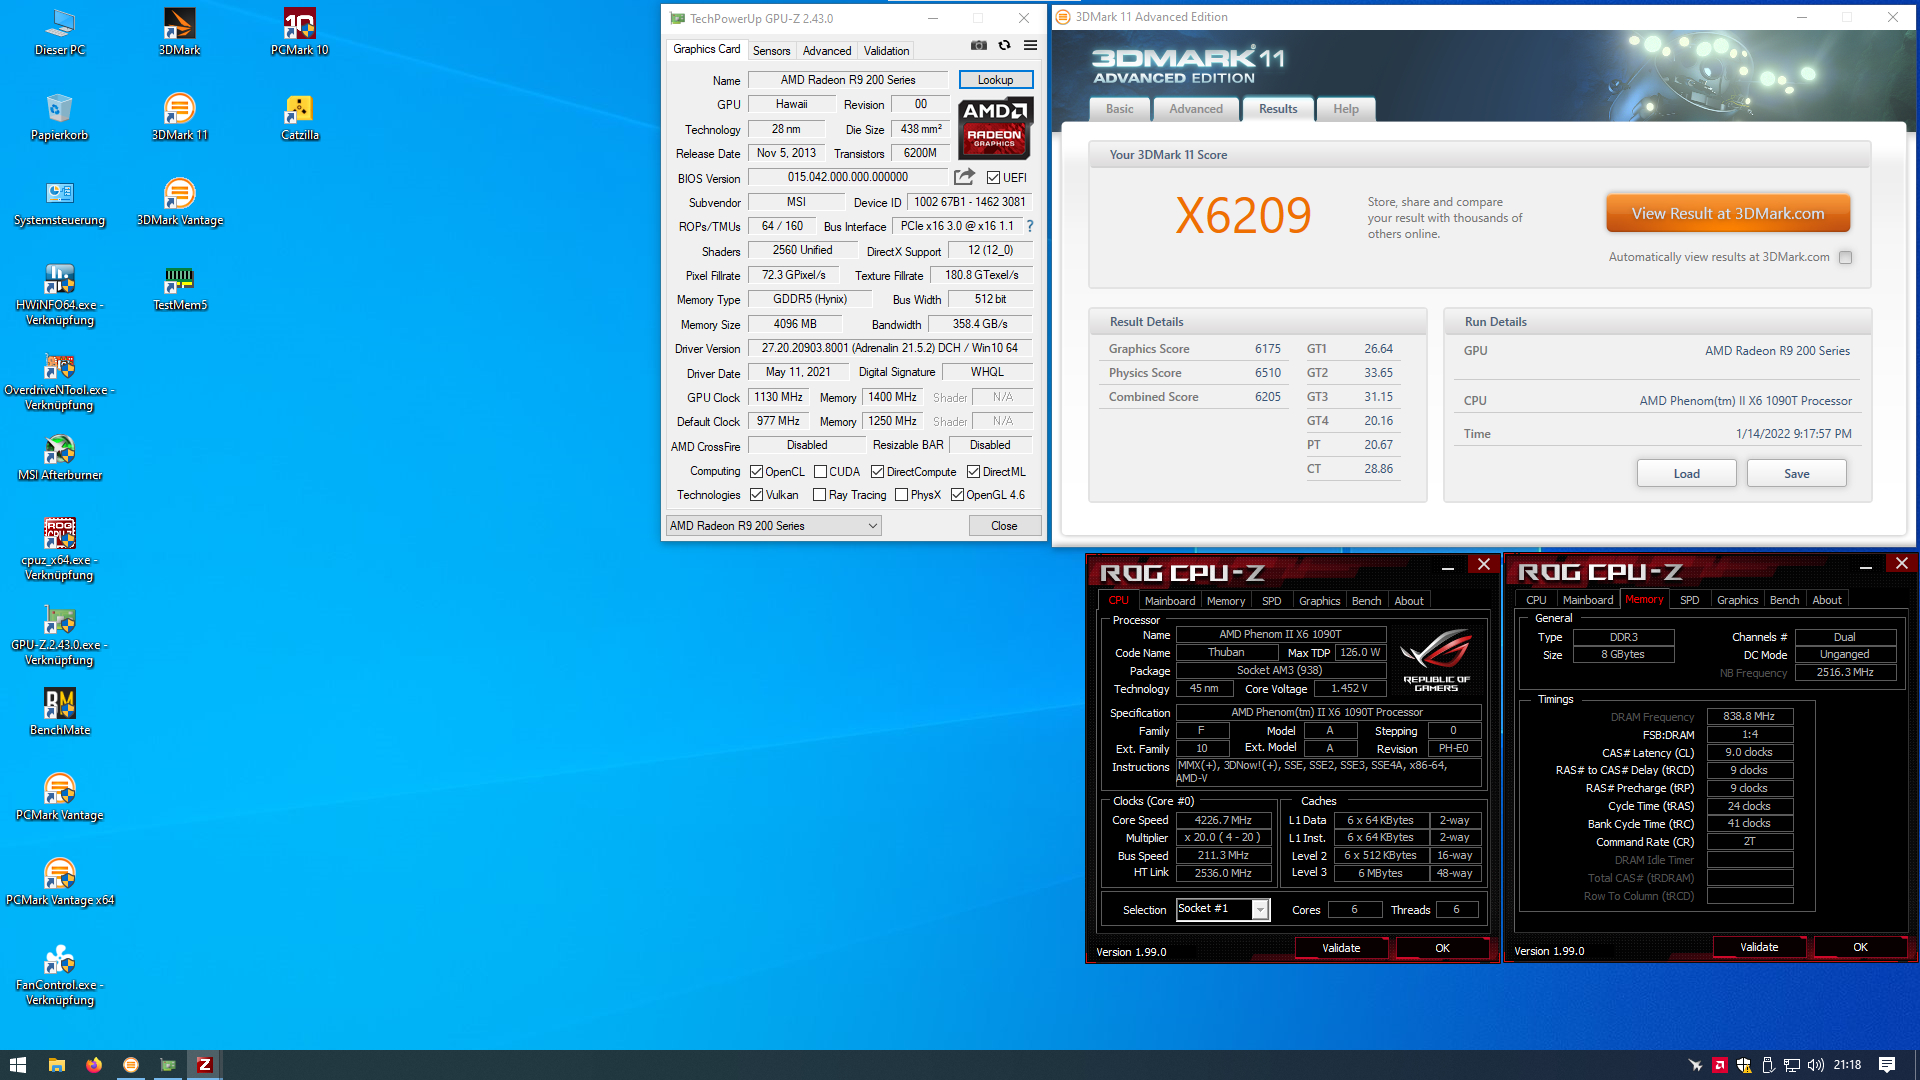Click X6209 score text
Image resolution: width=1920 pixels, height=1080 pixels.
click(x=1243, y=215)
